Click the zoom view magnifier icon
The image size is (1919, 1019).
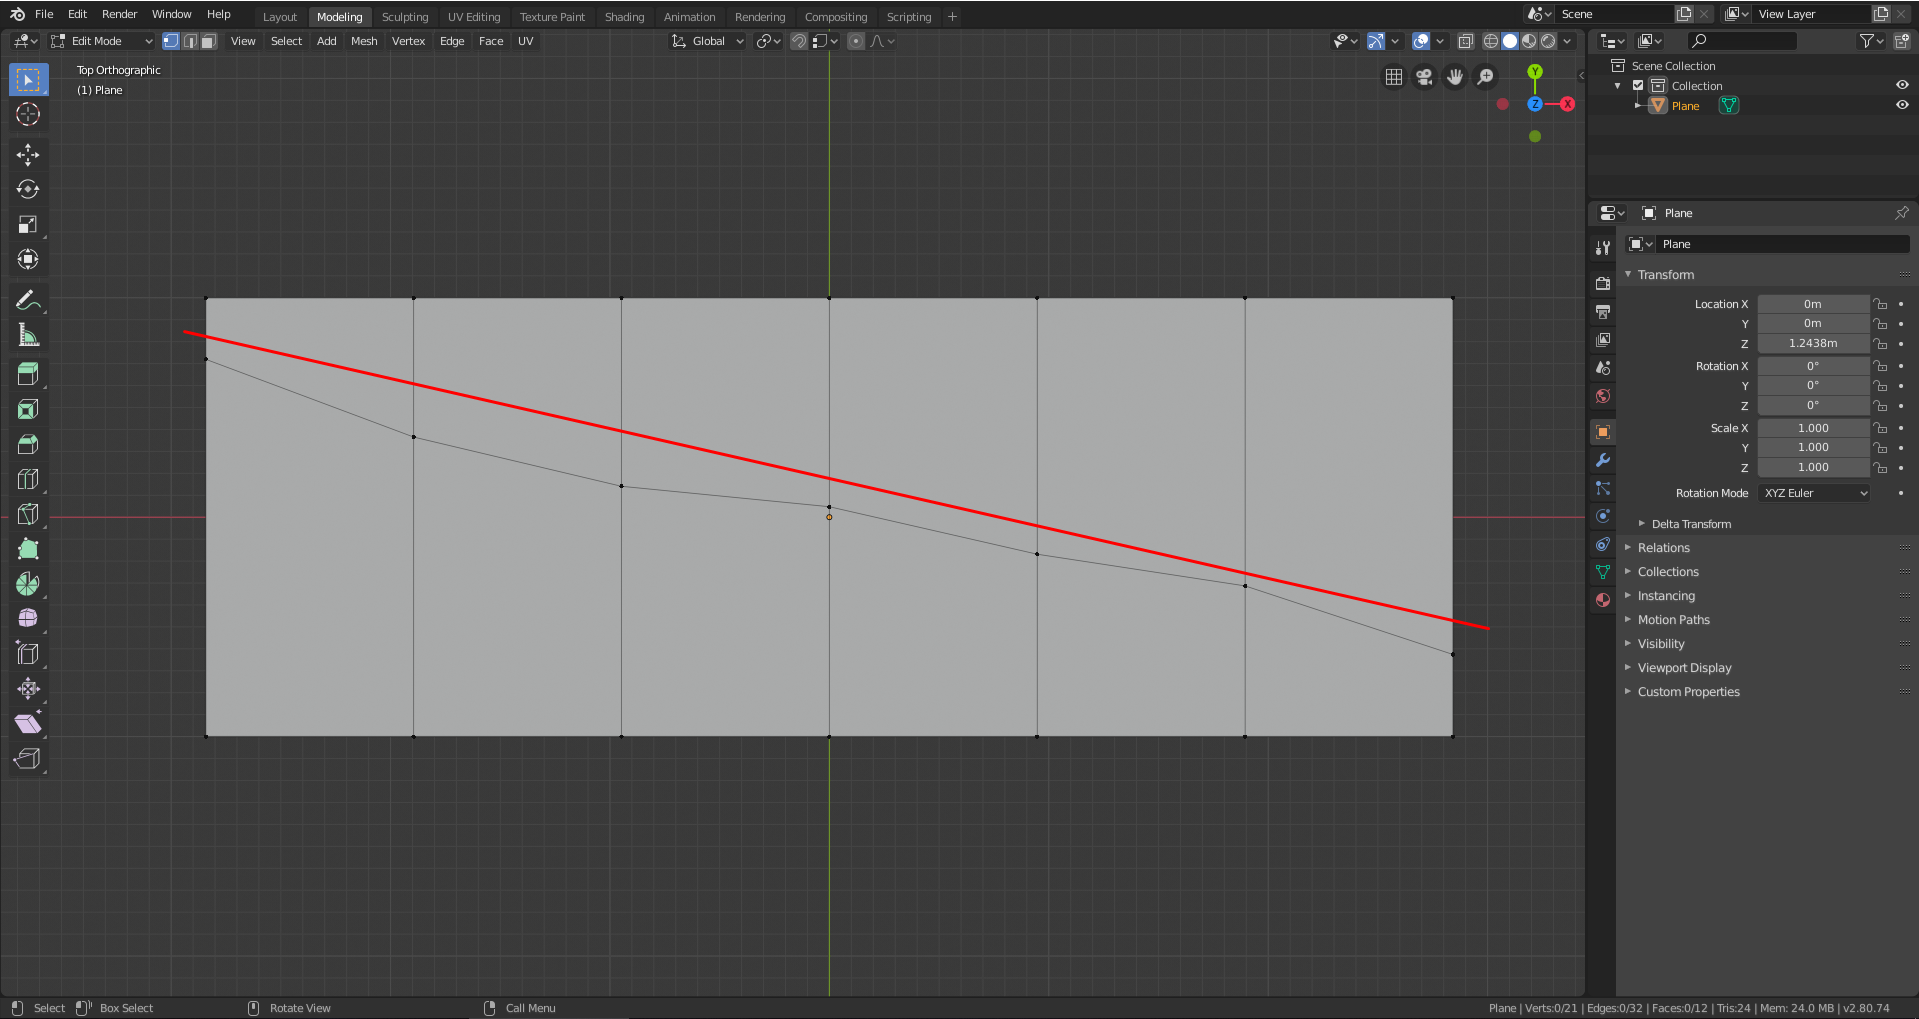coord(1486,77)
